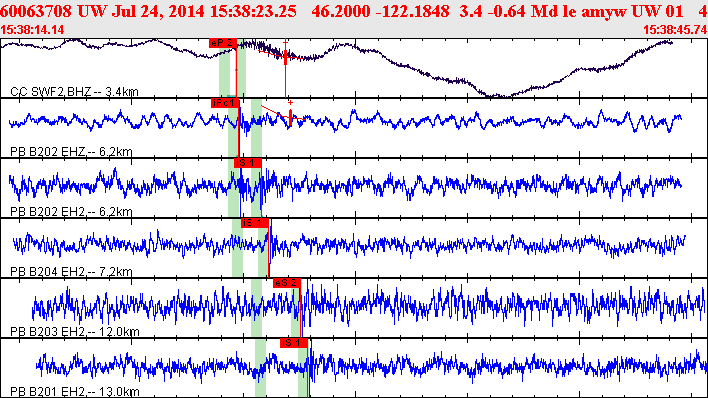
Task: Select the PB B202 EHZ 6.2km station label
Action: click(x=71, y=152)
